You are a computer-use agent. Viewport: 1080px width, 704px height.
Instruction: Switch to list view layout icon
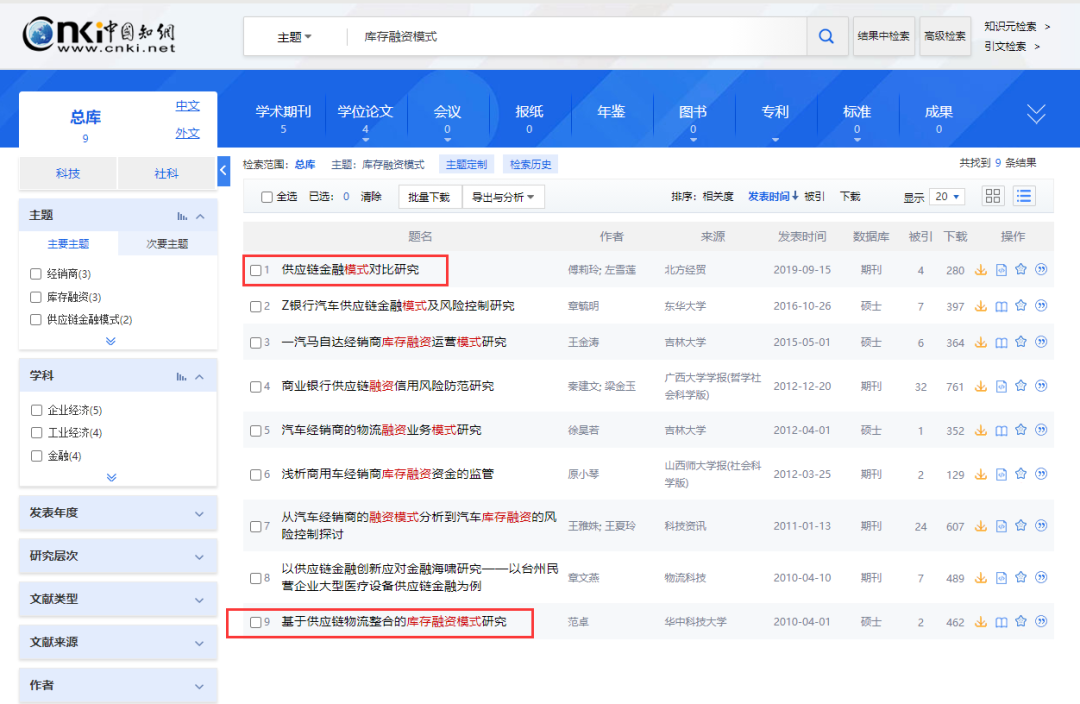[1024, 196]
